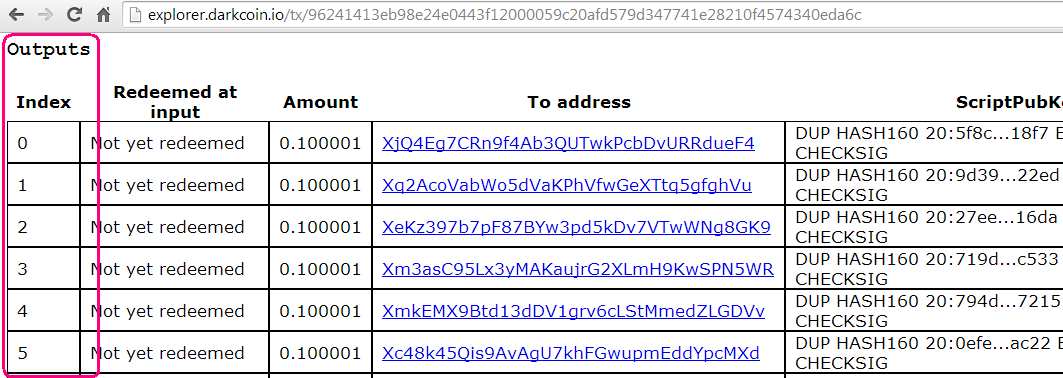This screenshot has width=1063, height=378.
Task: Open address XmkEMX9Btd13dDV1grv6cLStMmedZLGDVv
Action: coord(574,311)
